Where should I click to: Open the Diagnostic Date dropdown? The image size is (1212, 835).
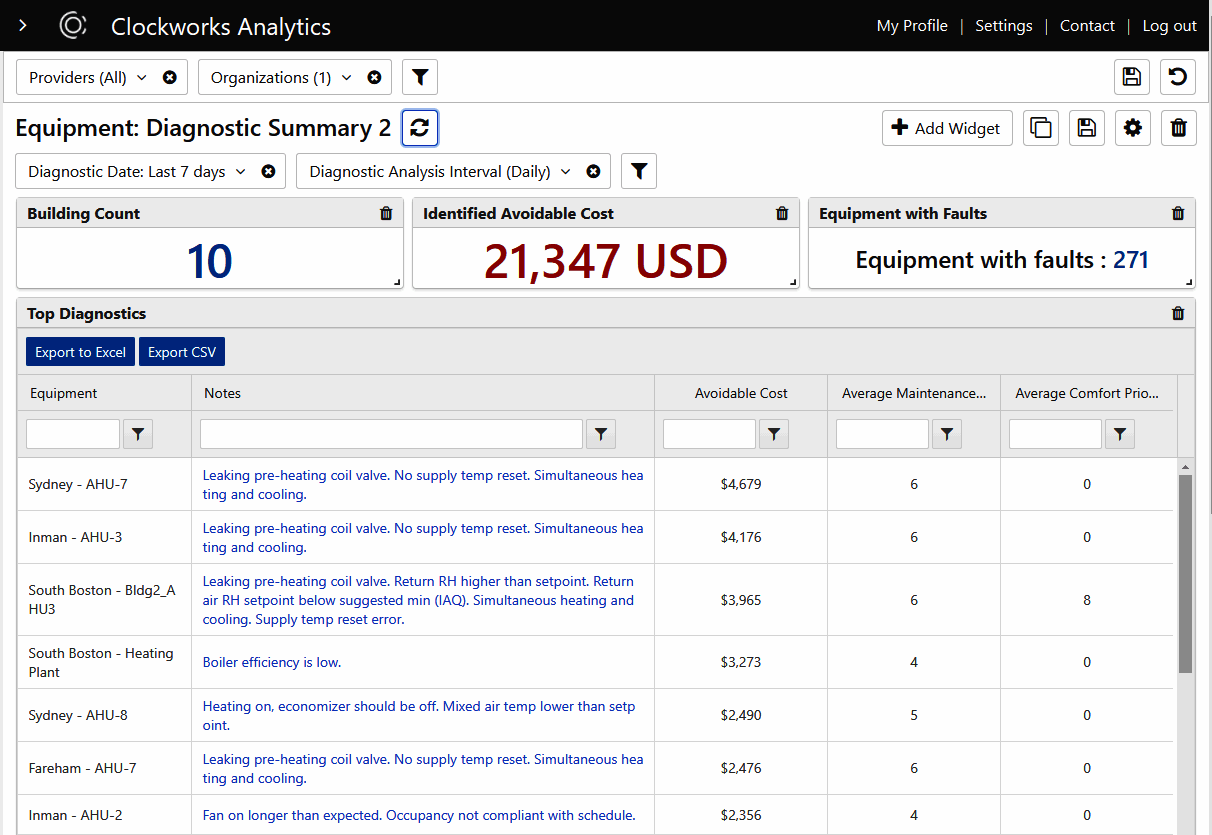pos(239,171)
